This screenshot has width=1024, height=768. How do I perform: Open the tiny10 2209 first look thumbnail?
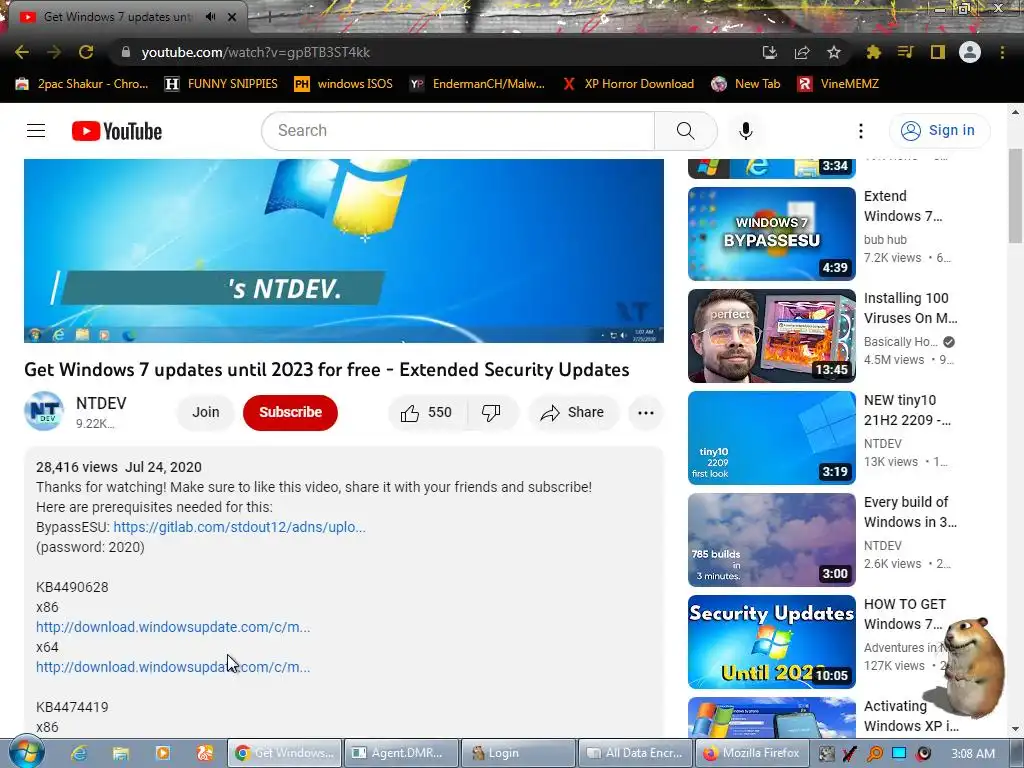click(x=771, y=438)
